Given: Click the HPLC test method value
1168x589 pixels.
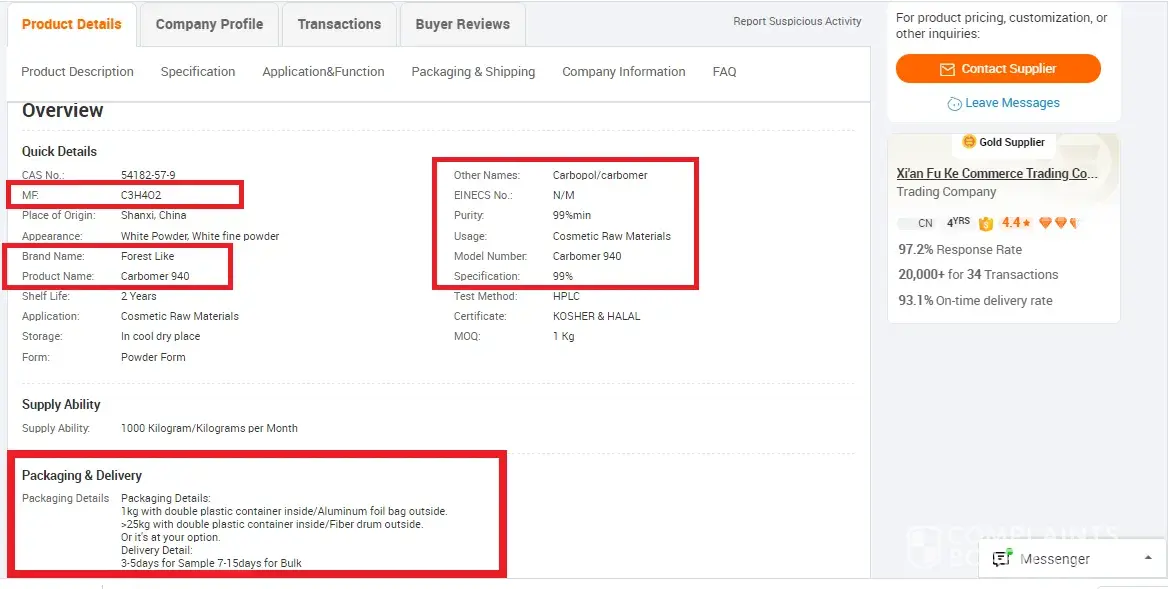Looking at the screenshot, I should (566, 296).
